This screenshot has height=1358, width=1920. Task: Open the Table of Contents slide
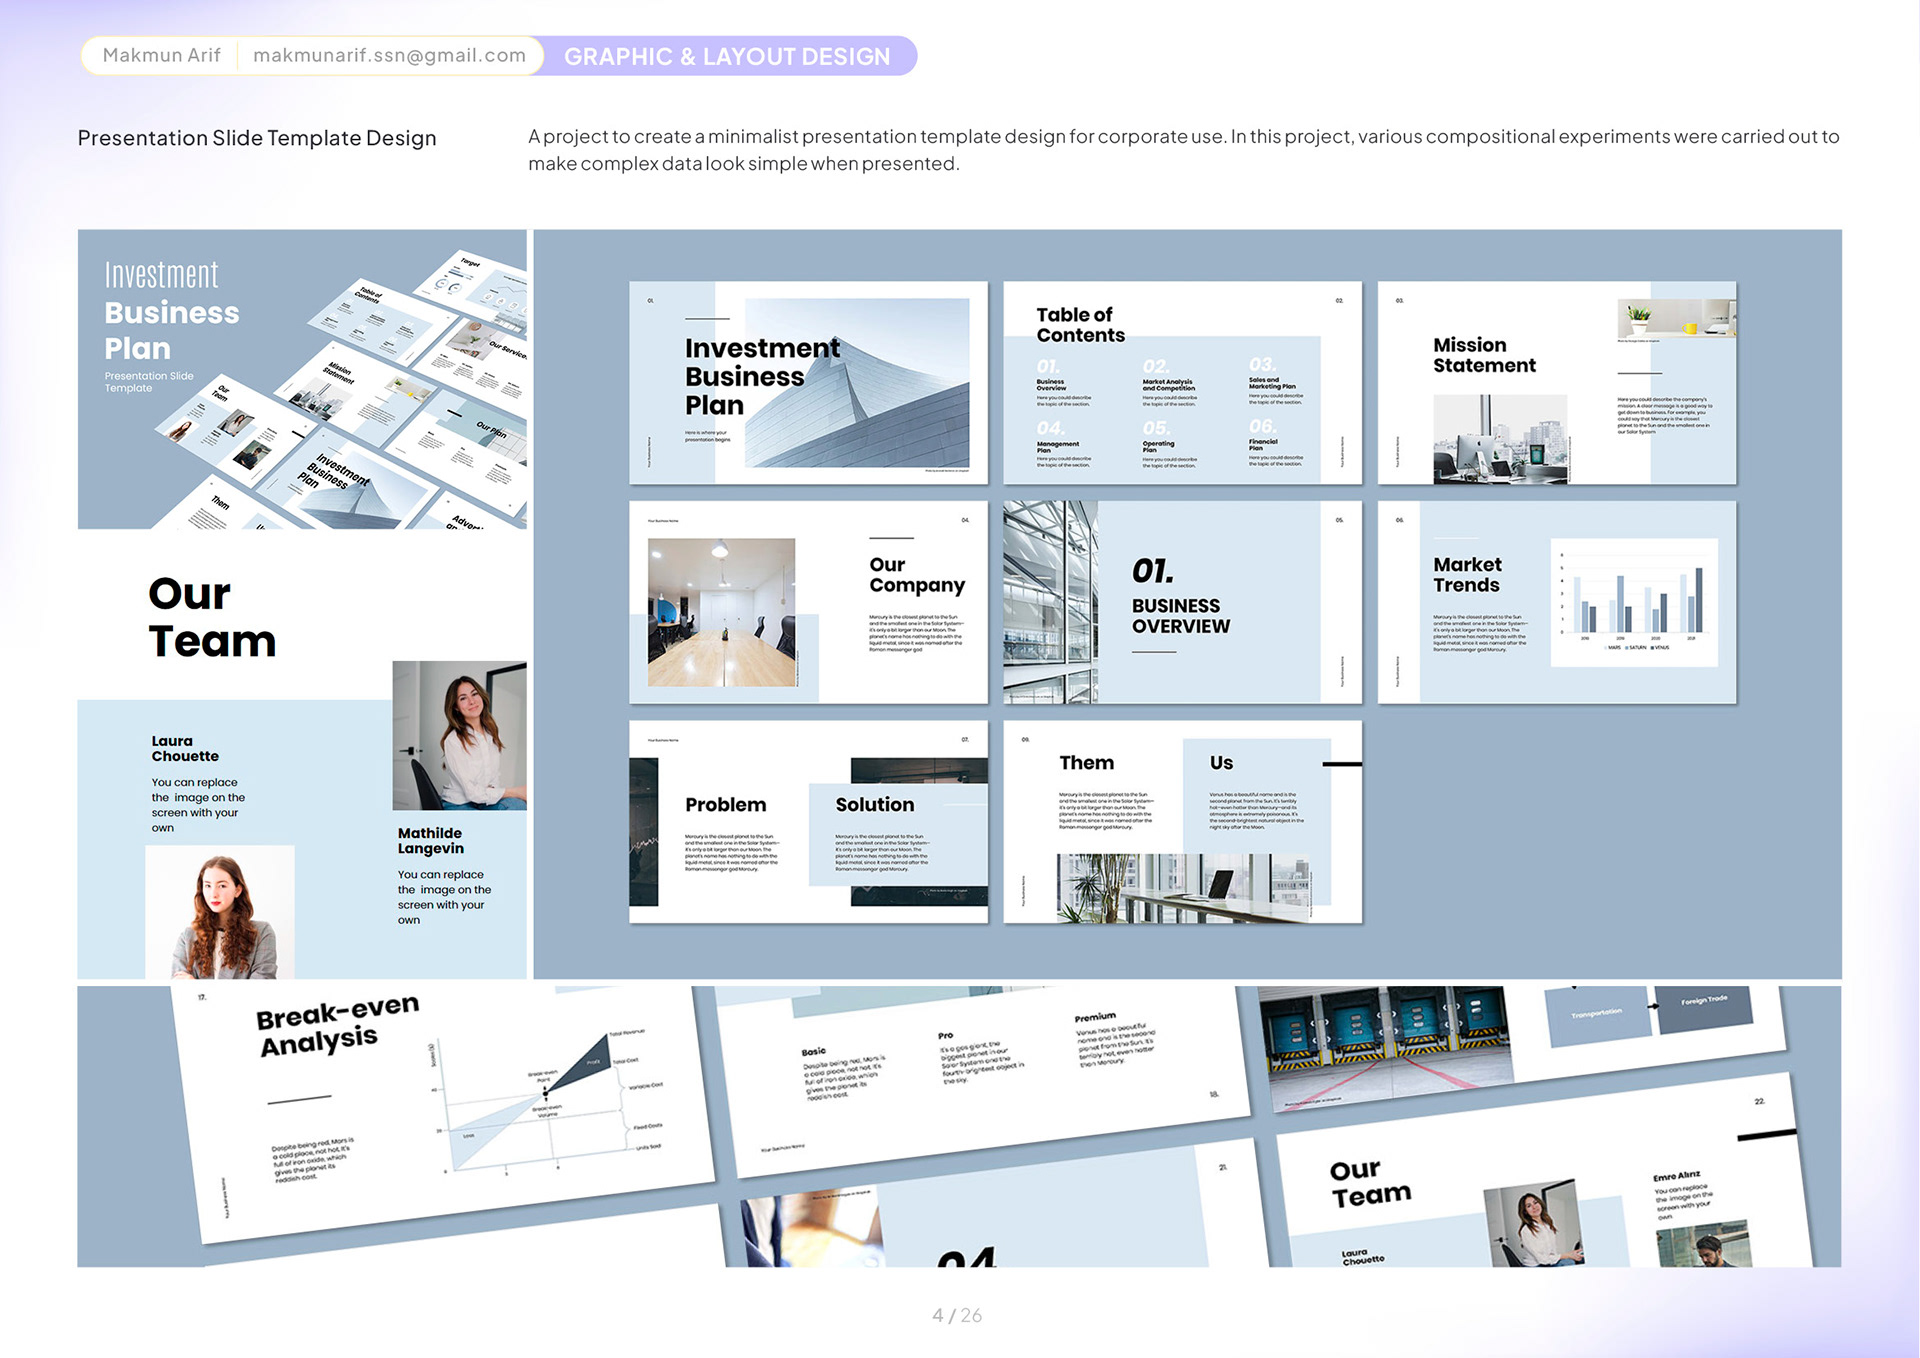click(x=1182, y=383)
